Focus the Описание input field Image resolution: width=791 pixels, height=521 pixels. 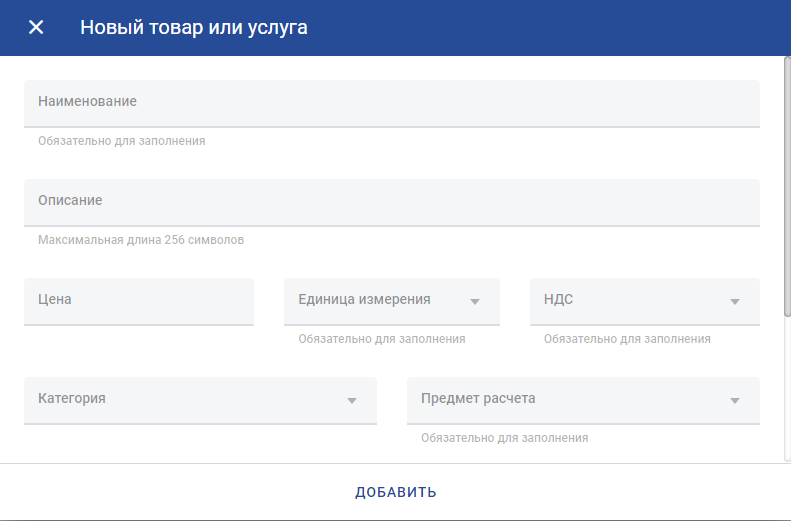click(x=391, y=202)
